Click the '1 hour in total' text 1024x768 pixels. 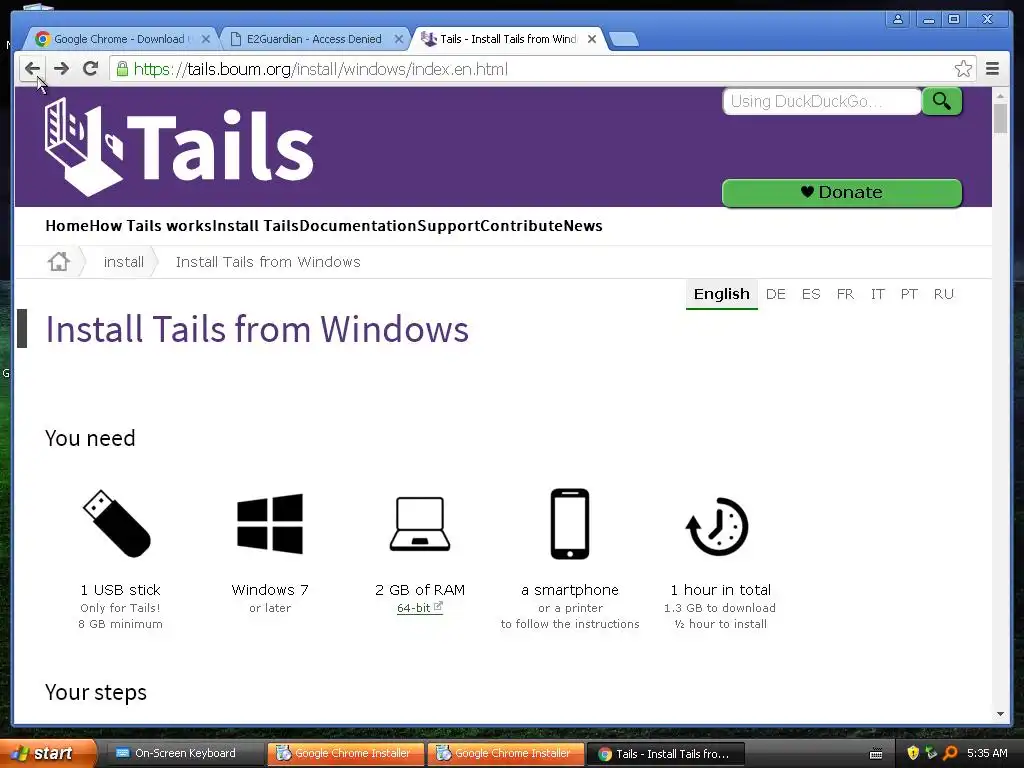point(720,590)
